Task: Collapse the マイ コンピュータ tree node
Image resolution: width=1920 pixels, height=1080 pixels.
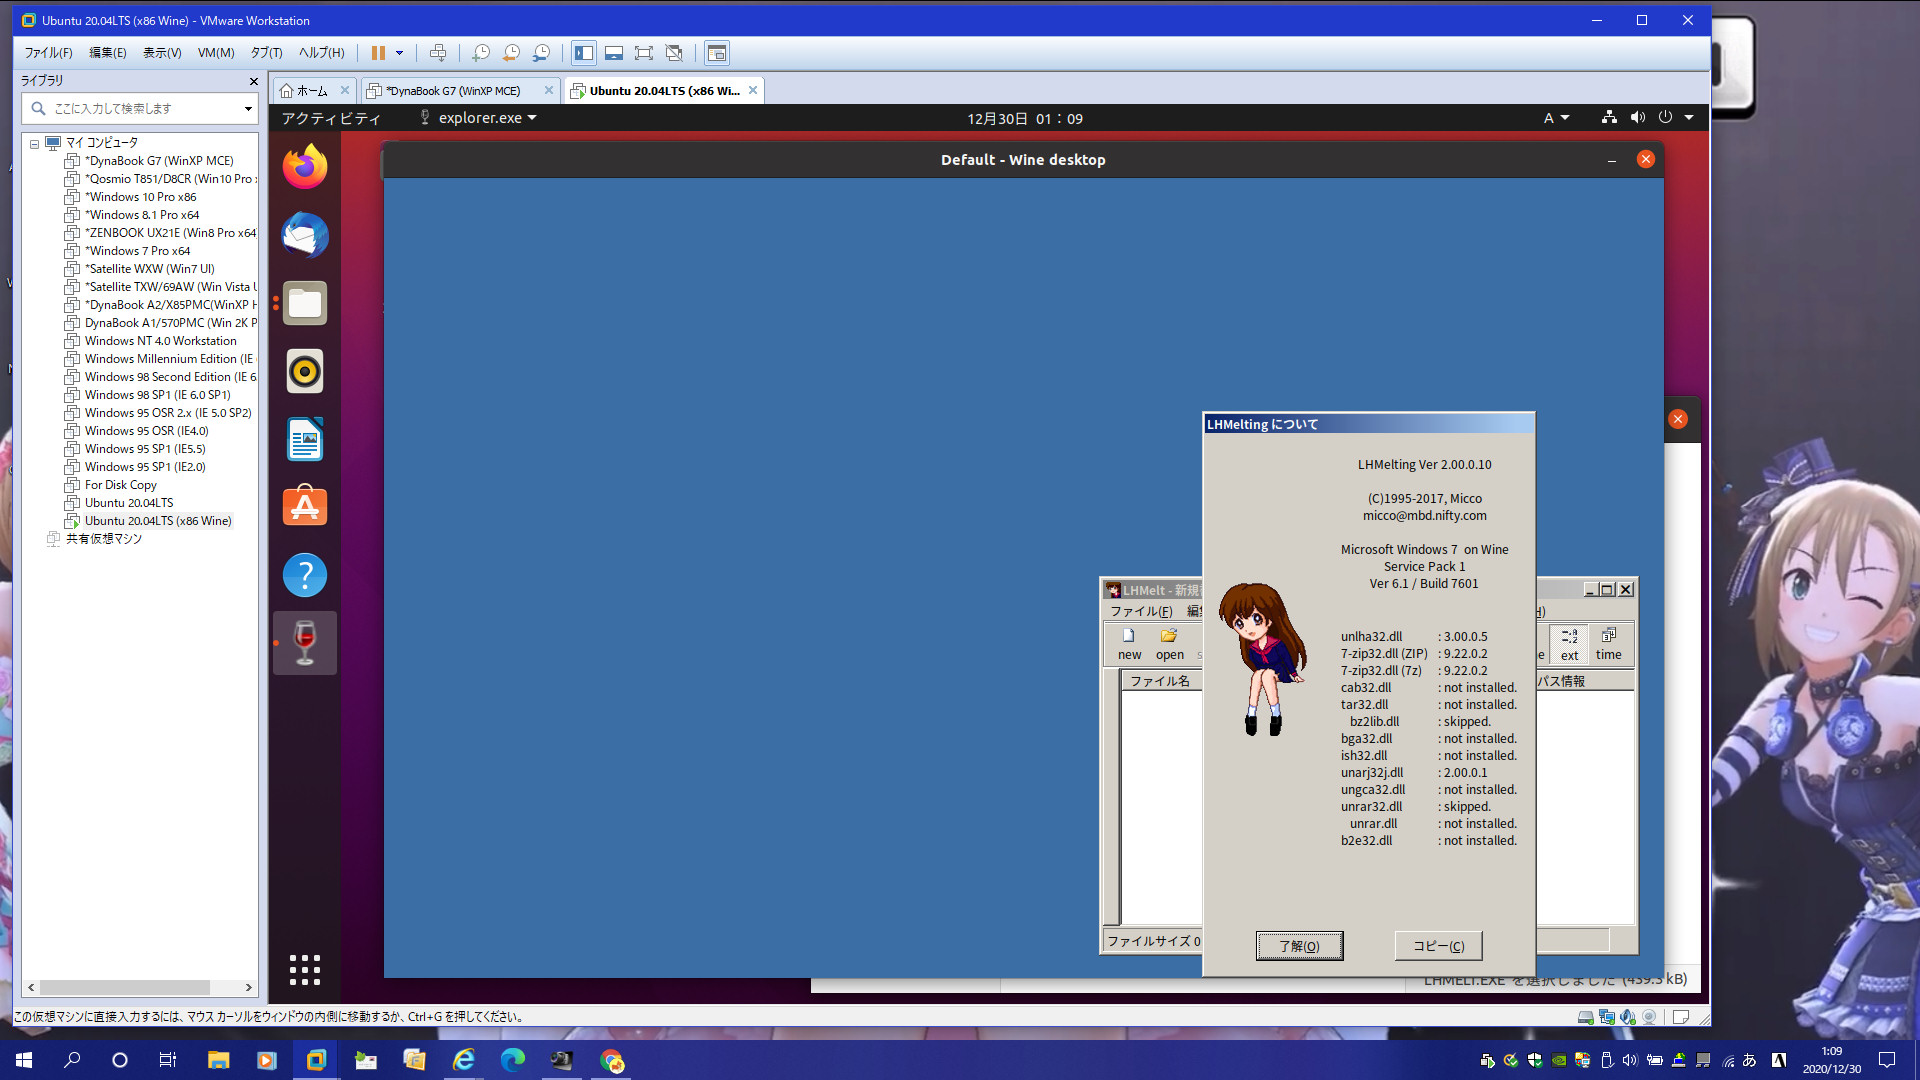Action: (x=35, y=143)
